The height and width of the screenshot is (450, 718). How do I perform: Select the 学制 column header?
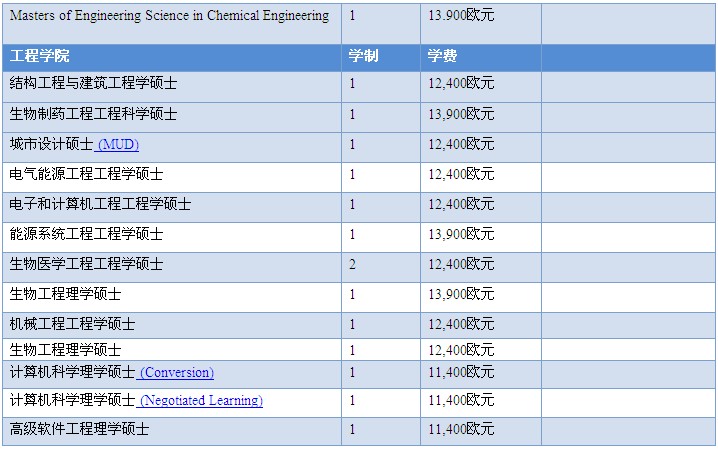(363, 56)
